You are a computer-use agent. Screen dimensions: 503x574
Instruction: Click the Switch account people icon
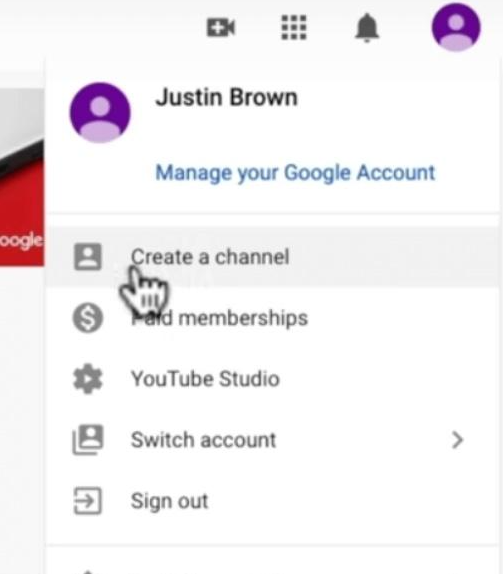pos(88,440)
